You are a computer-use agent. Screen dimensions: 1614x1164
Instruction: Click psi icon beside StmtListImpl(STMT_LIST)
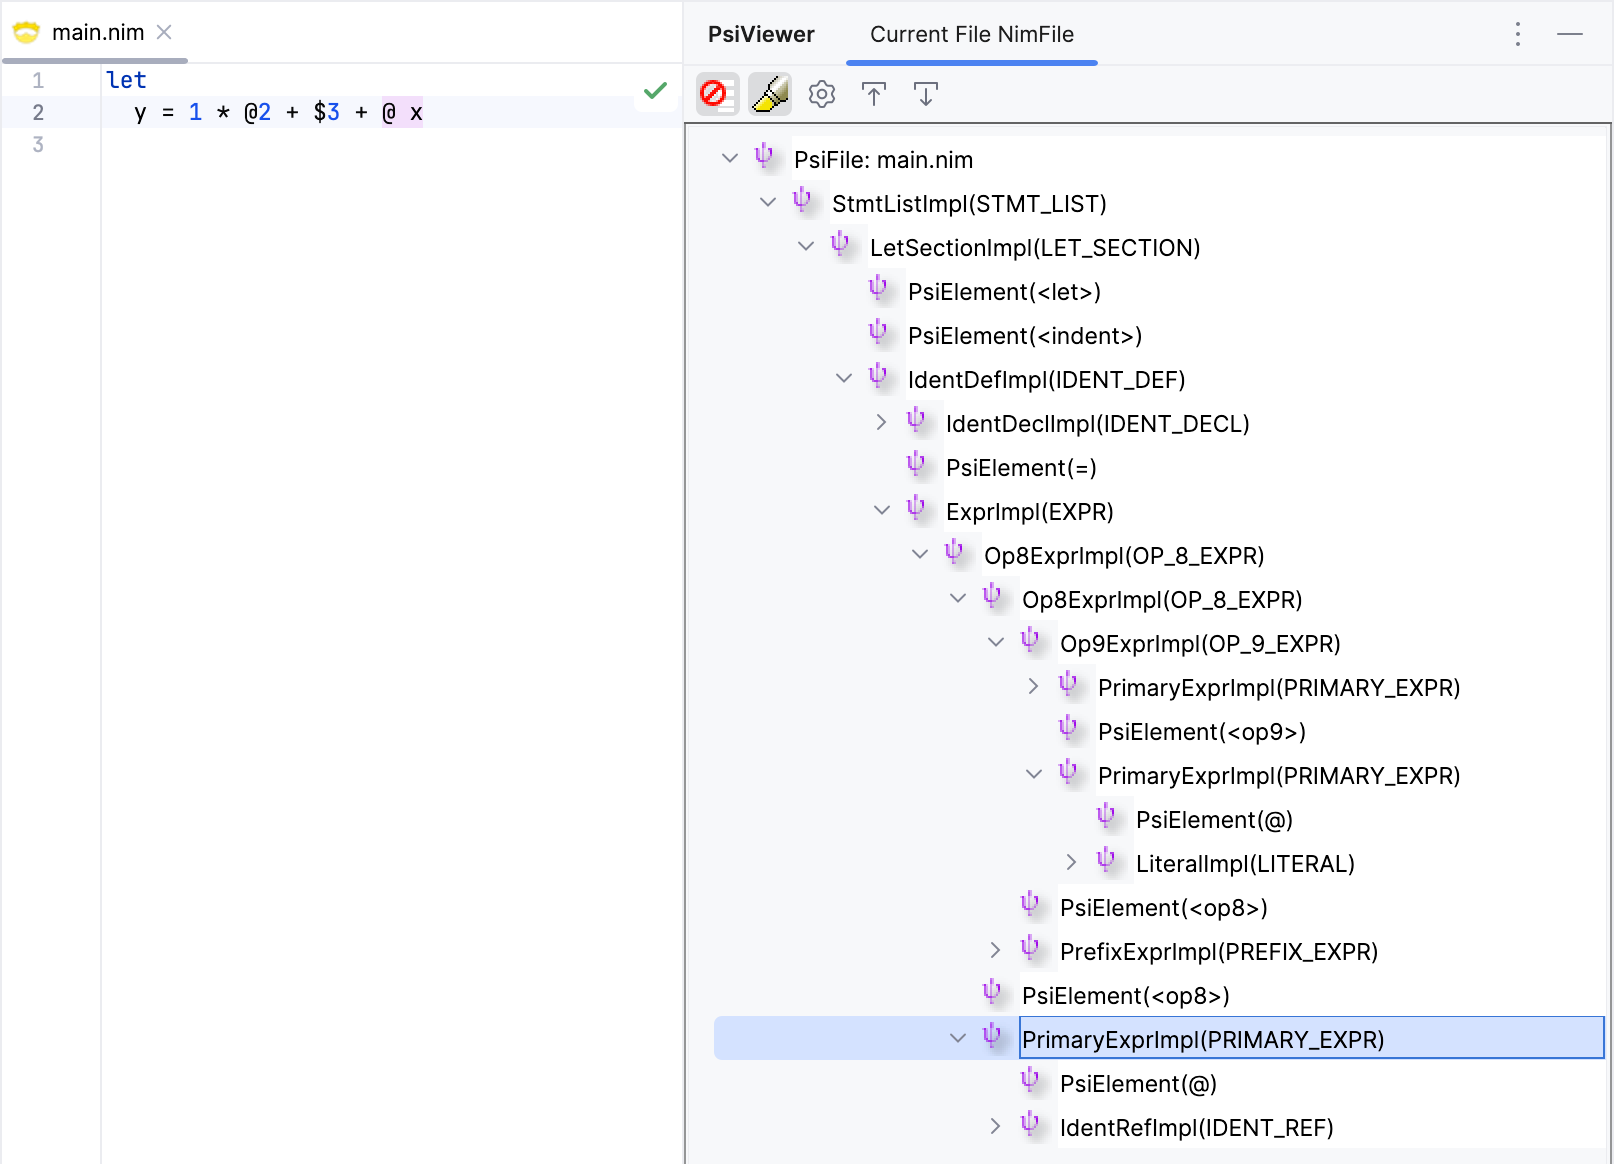pyautogui.click(x=802, y=200)
